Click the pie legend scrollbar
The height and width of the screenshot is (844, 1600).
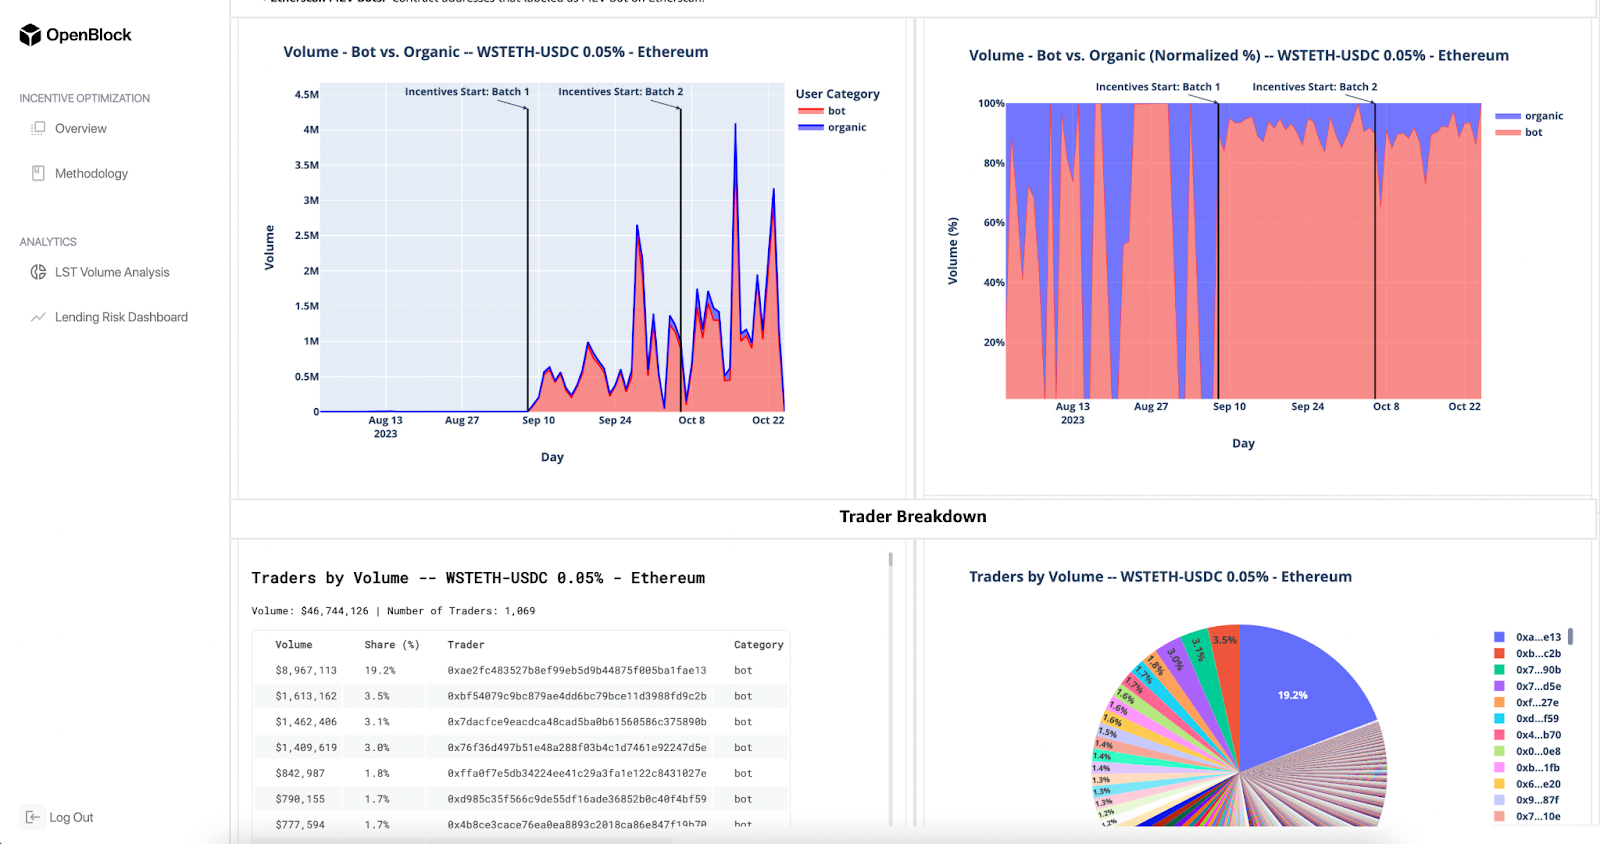coord(1570,636)
